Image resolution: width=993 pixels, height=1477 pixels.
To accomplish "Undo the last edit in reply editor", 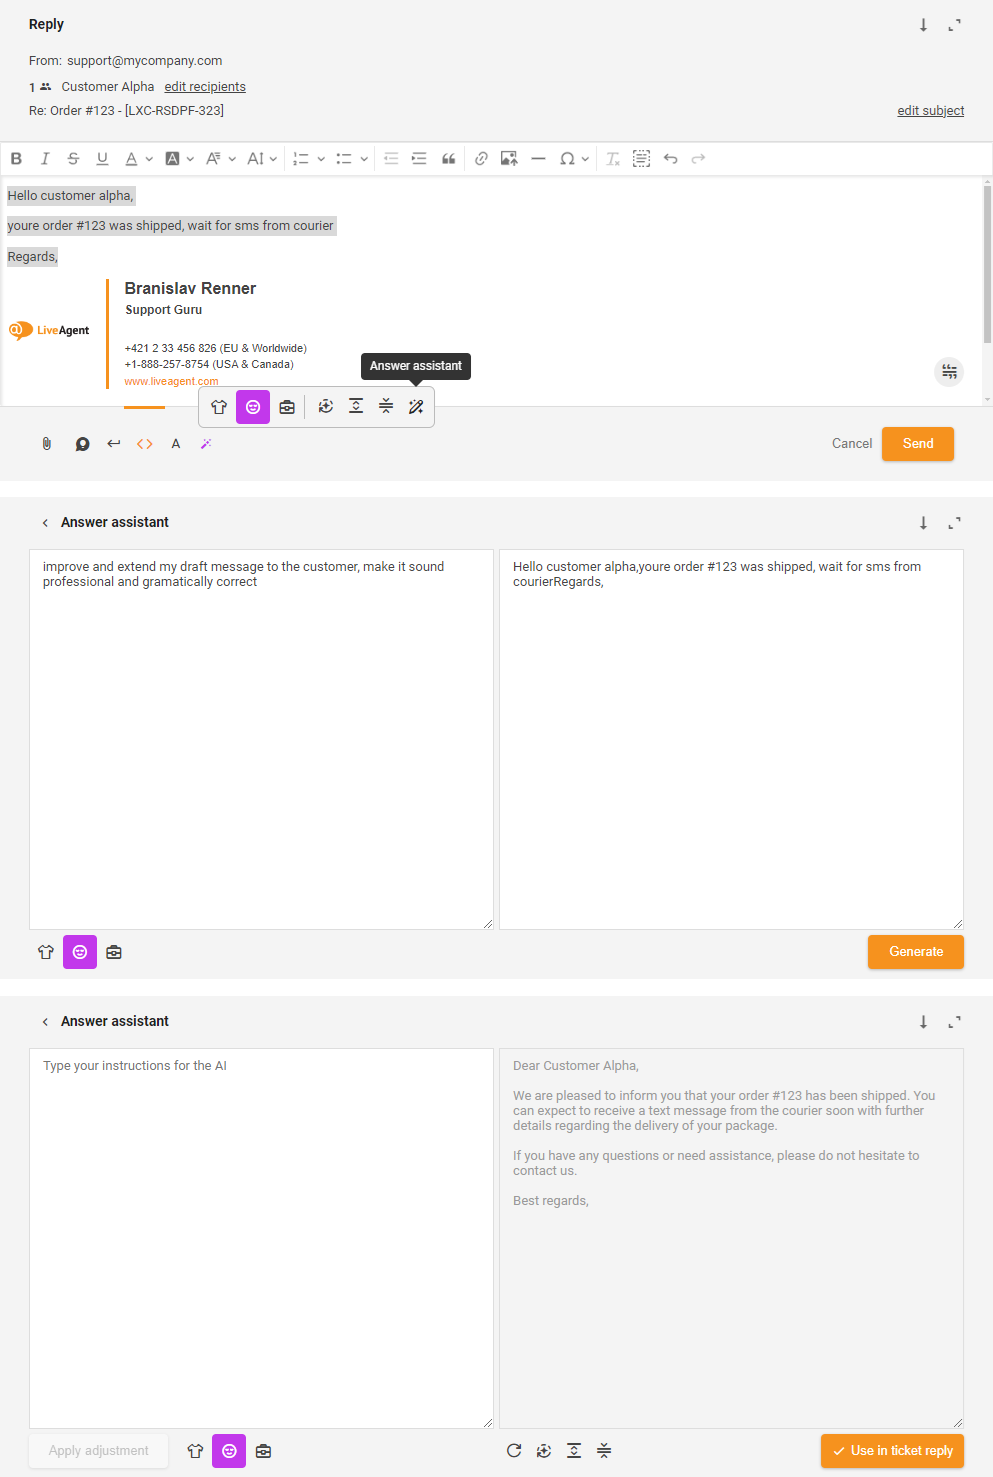I will 670,159.
